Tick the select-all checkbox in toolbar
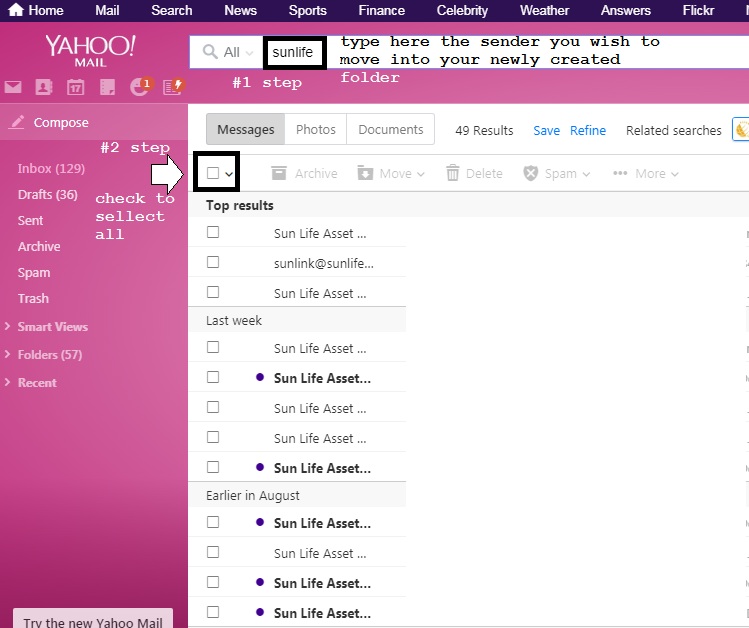This screenshot has height=628, width=749. [213, 173]
